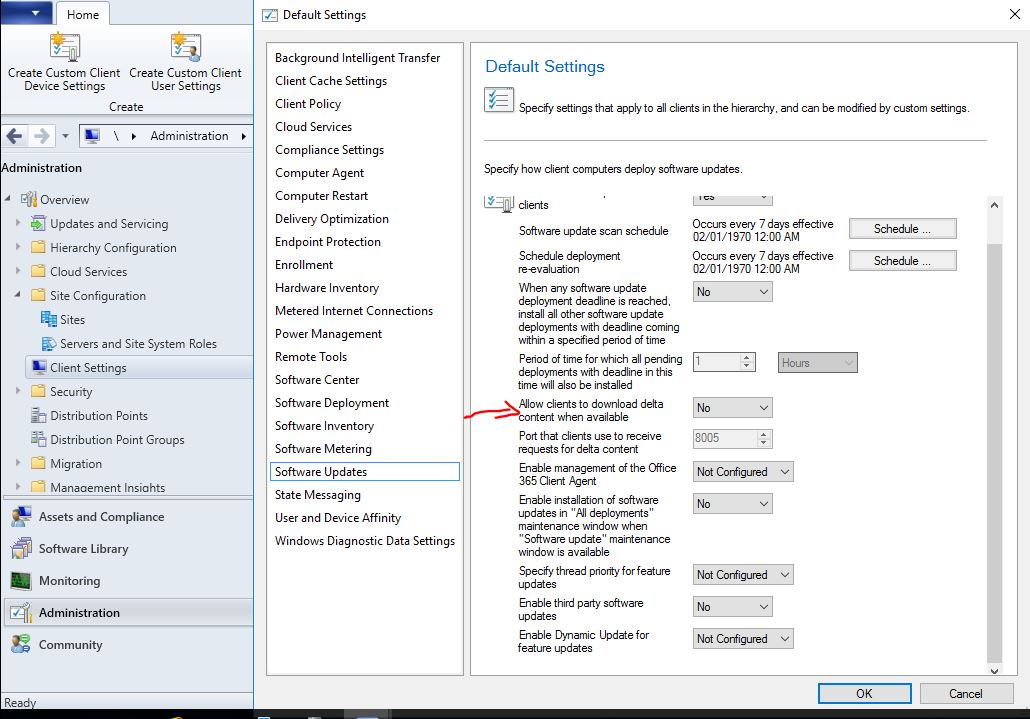
Task: Confirm settings with the OK button
Action: coord(862,693)
